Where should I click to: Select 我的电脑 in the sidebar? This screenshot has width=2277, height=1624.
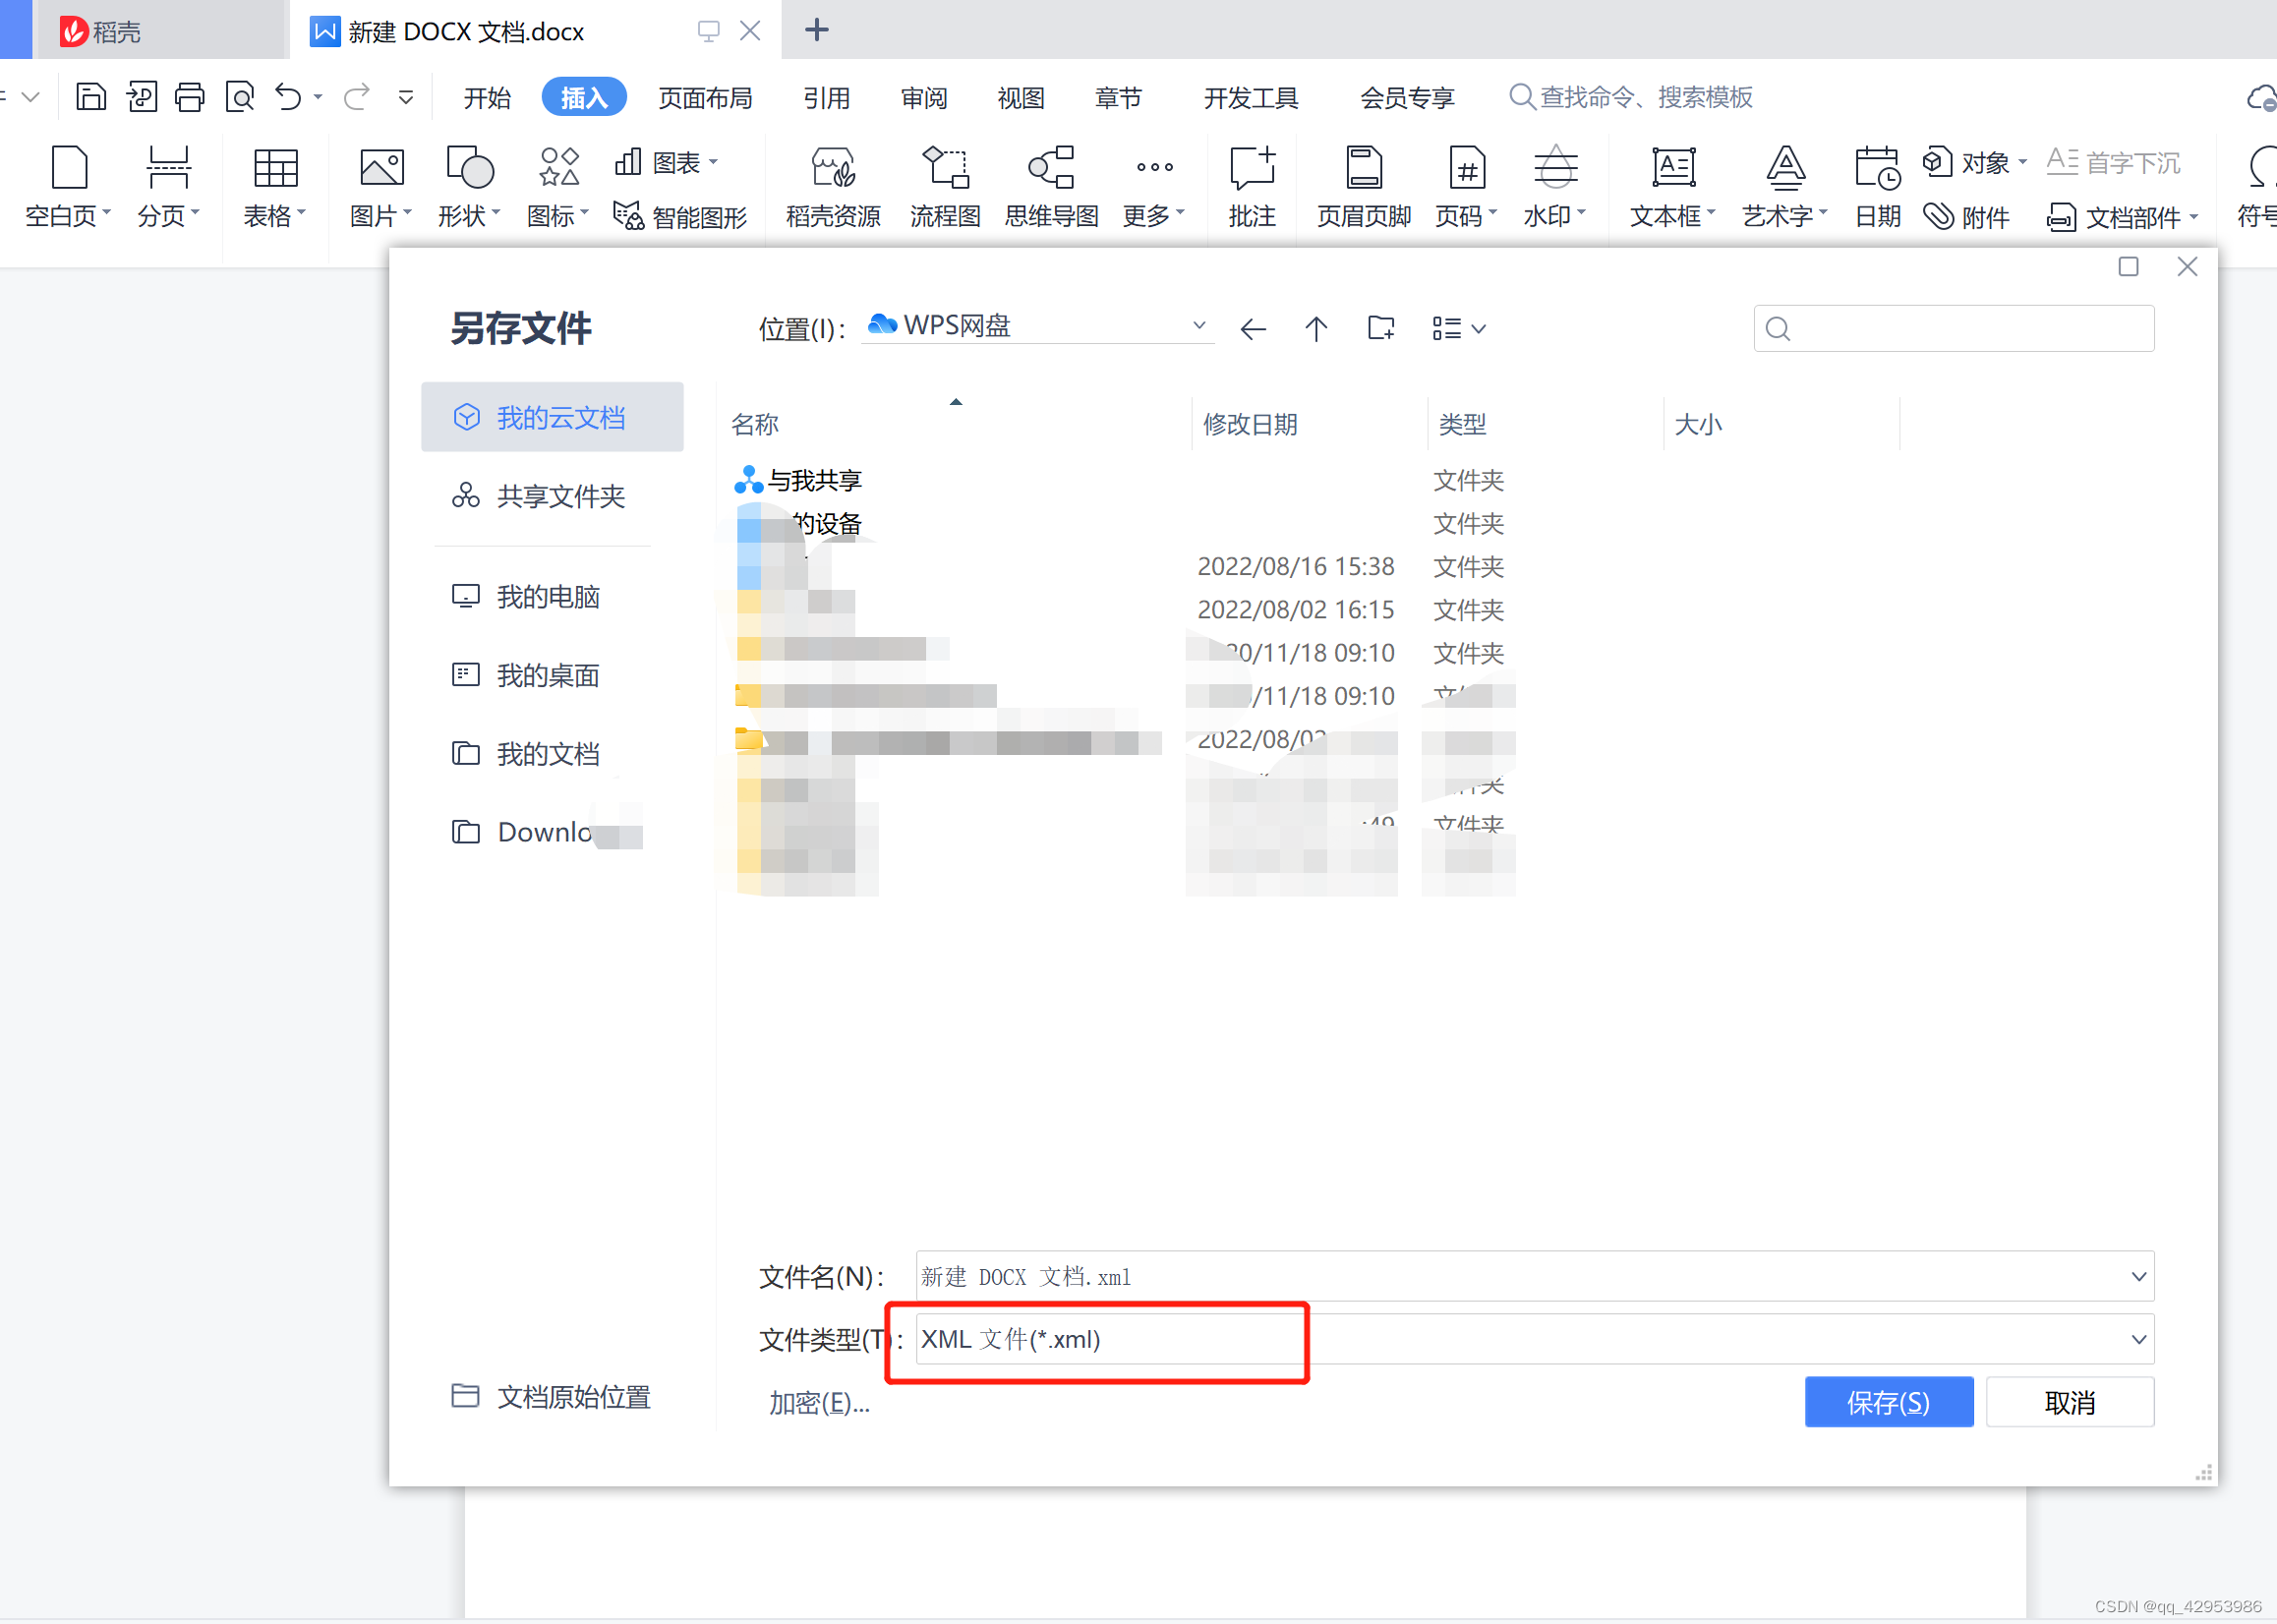tap(548, 596)
